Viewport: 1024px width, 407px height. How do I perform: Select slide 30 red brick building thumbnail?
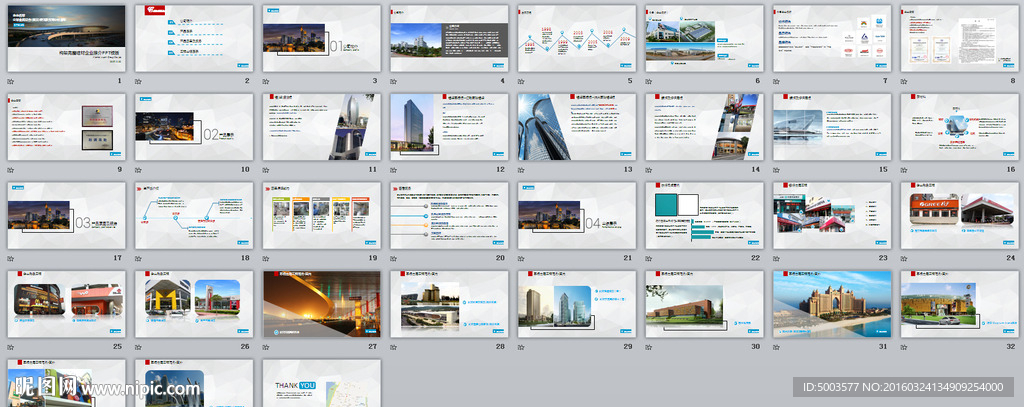705,304
